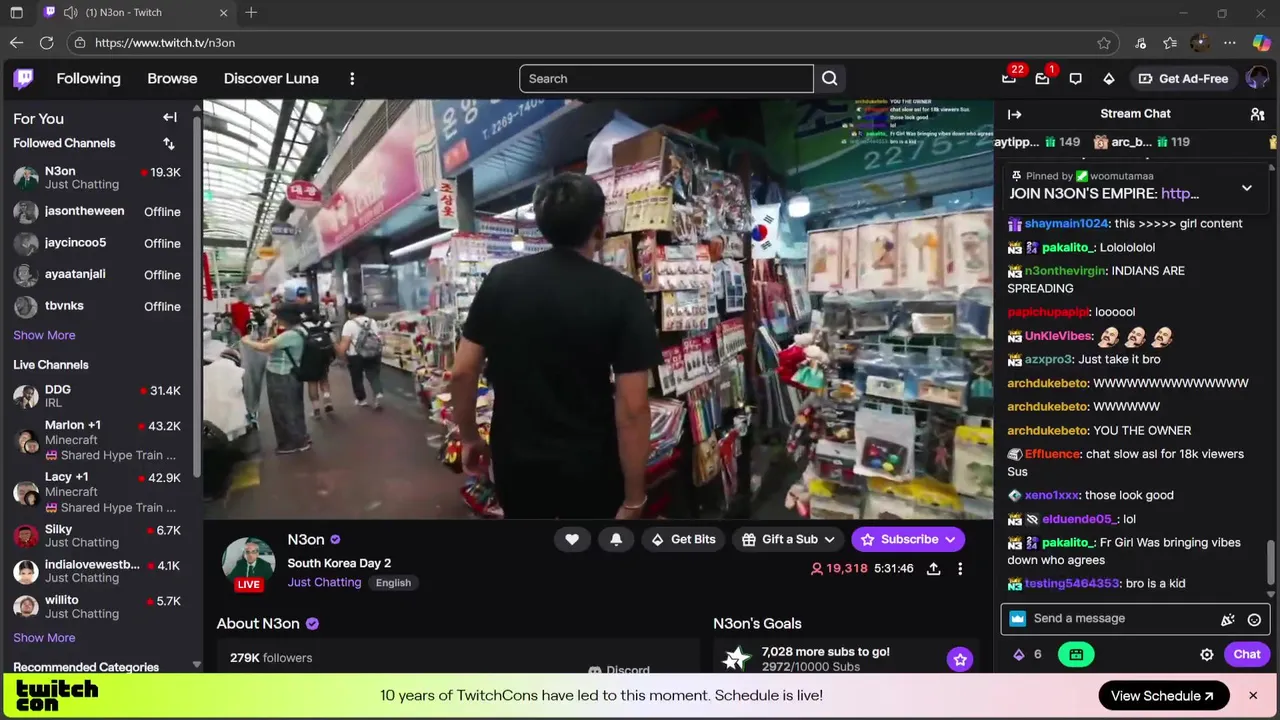1280x720 pixels.
Task: Click chat username archdukebeto YOU THE OWNER
Action: (1047, 431)
